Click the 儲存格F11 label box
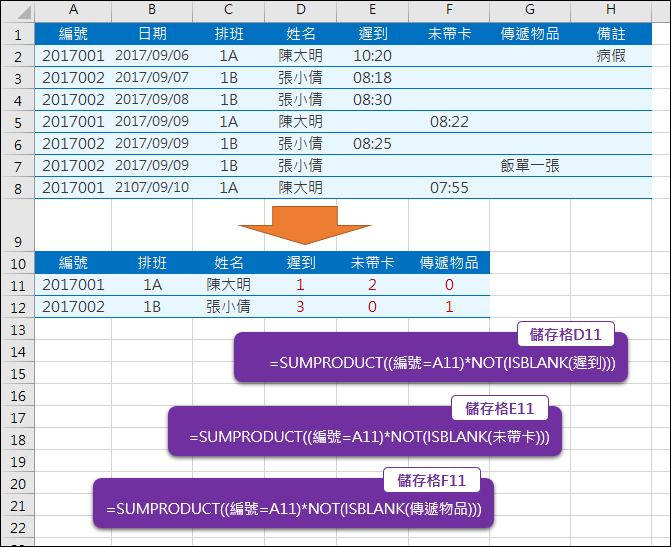 coord(432,480)
